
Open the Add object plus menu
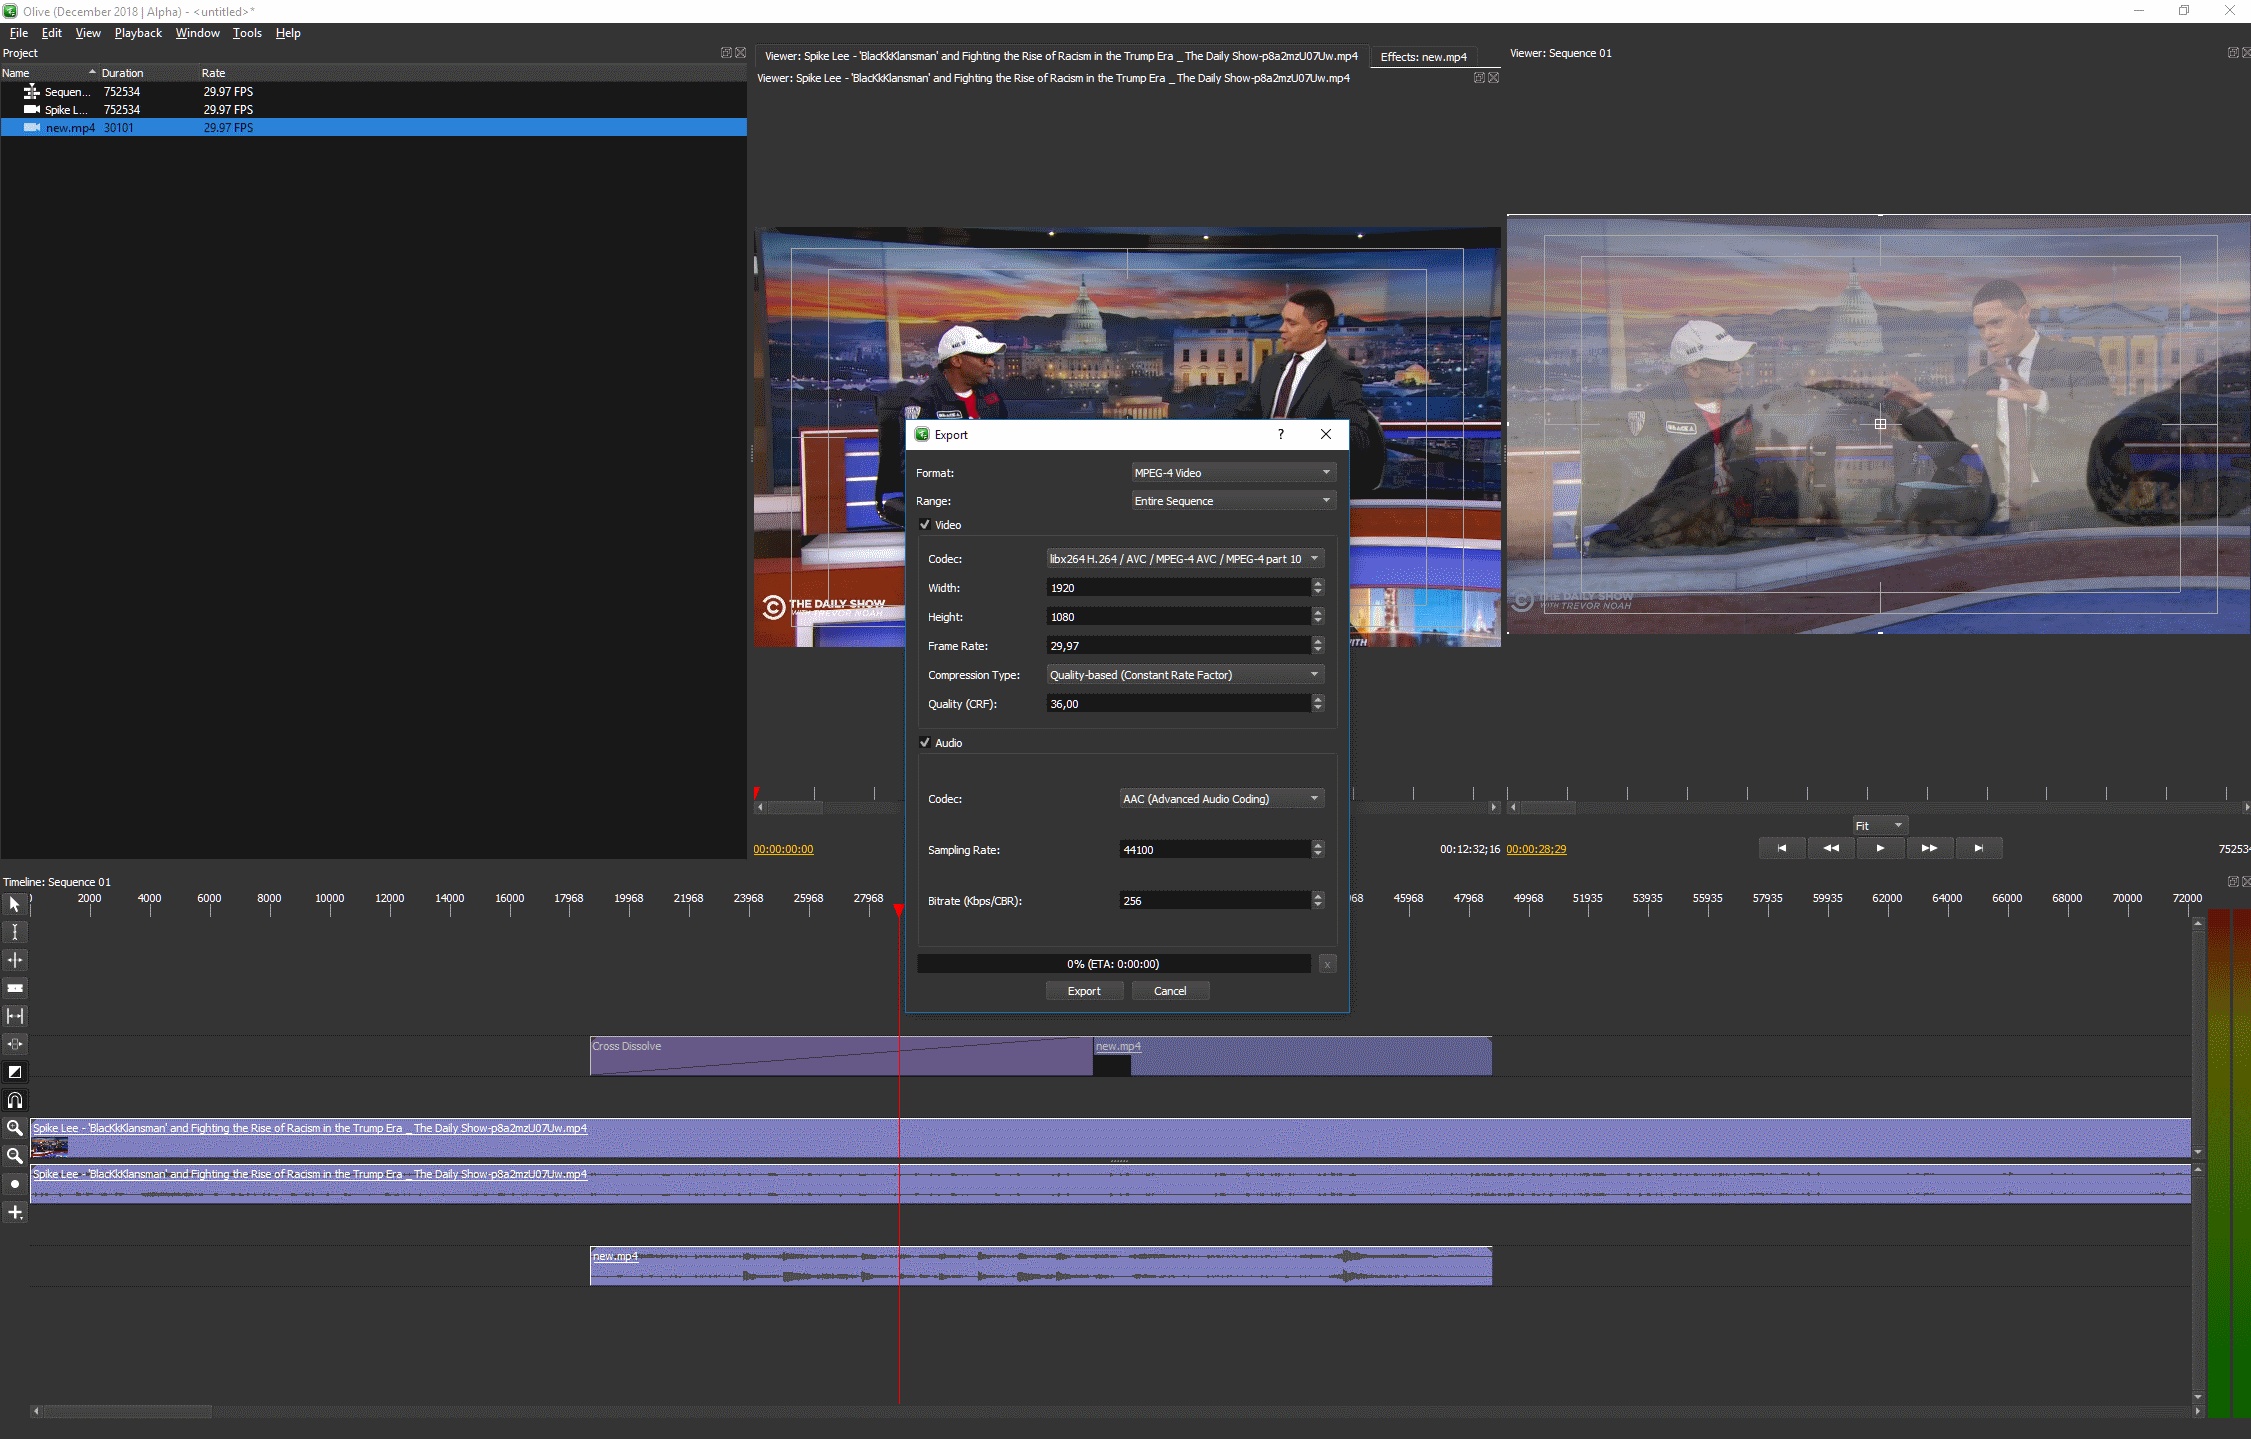click(15, 1212)
